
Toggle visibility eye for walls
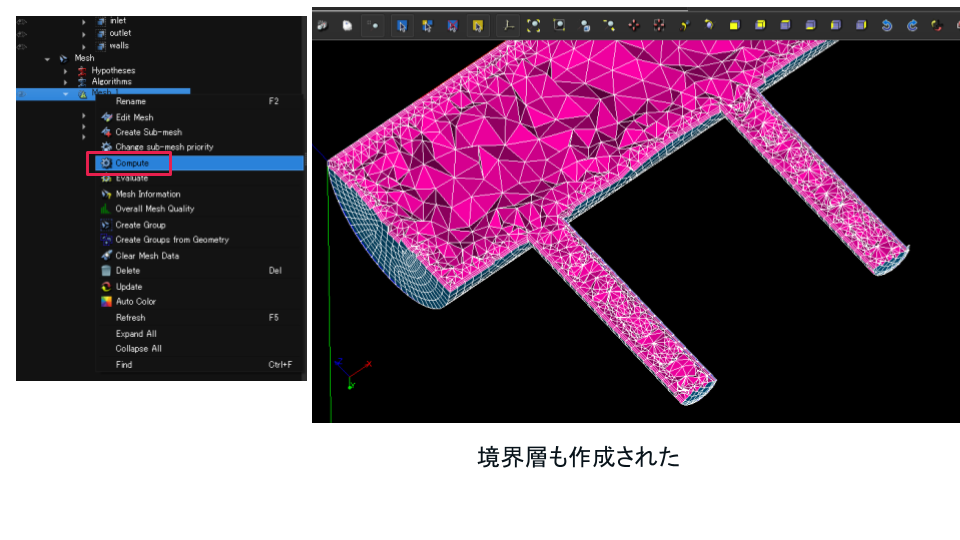(x=23, y=45)
